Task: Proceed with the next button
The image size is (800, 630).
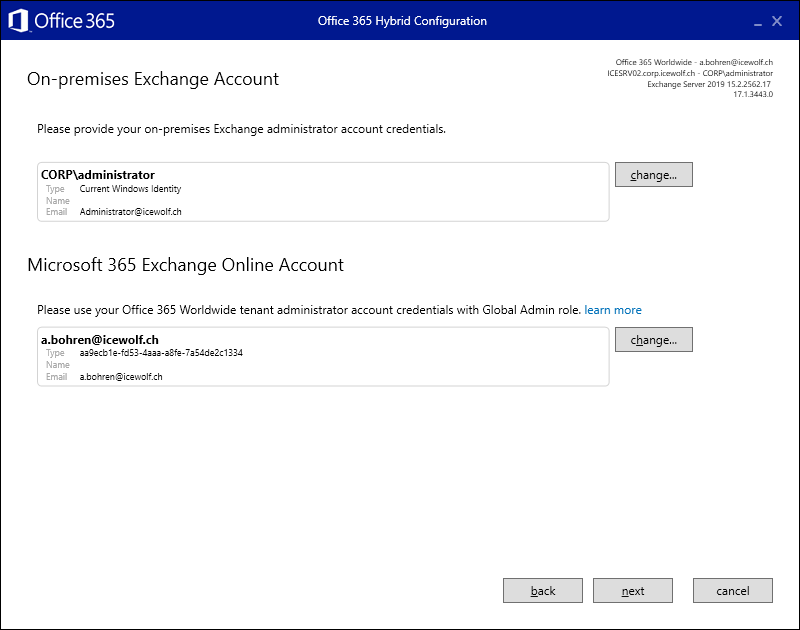Action: (633, 591)
